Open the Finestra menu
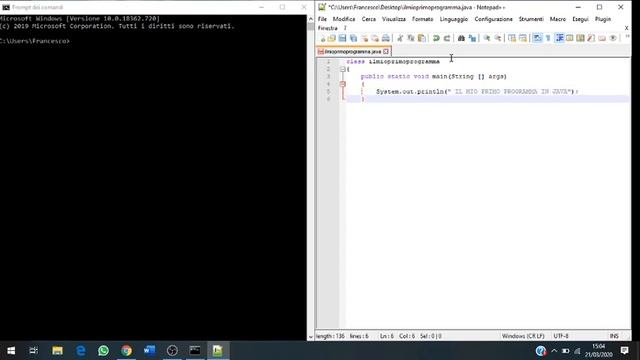This screenshot has height=360, width=640. [327, 28]
